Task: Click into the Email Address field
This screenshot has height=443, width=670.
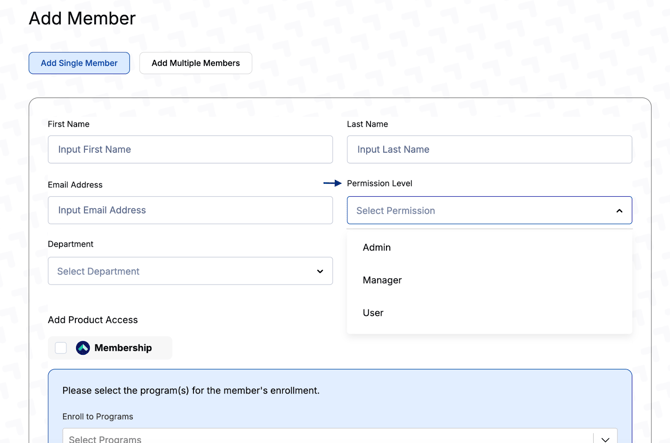Action: tap(190, 210)
